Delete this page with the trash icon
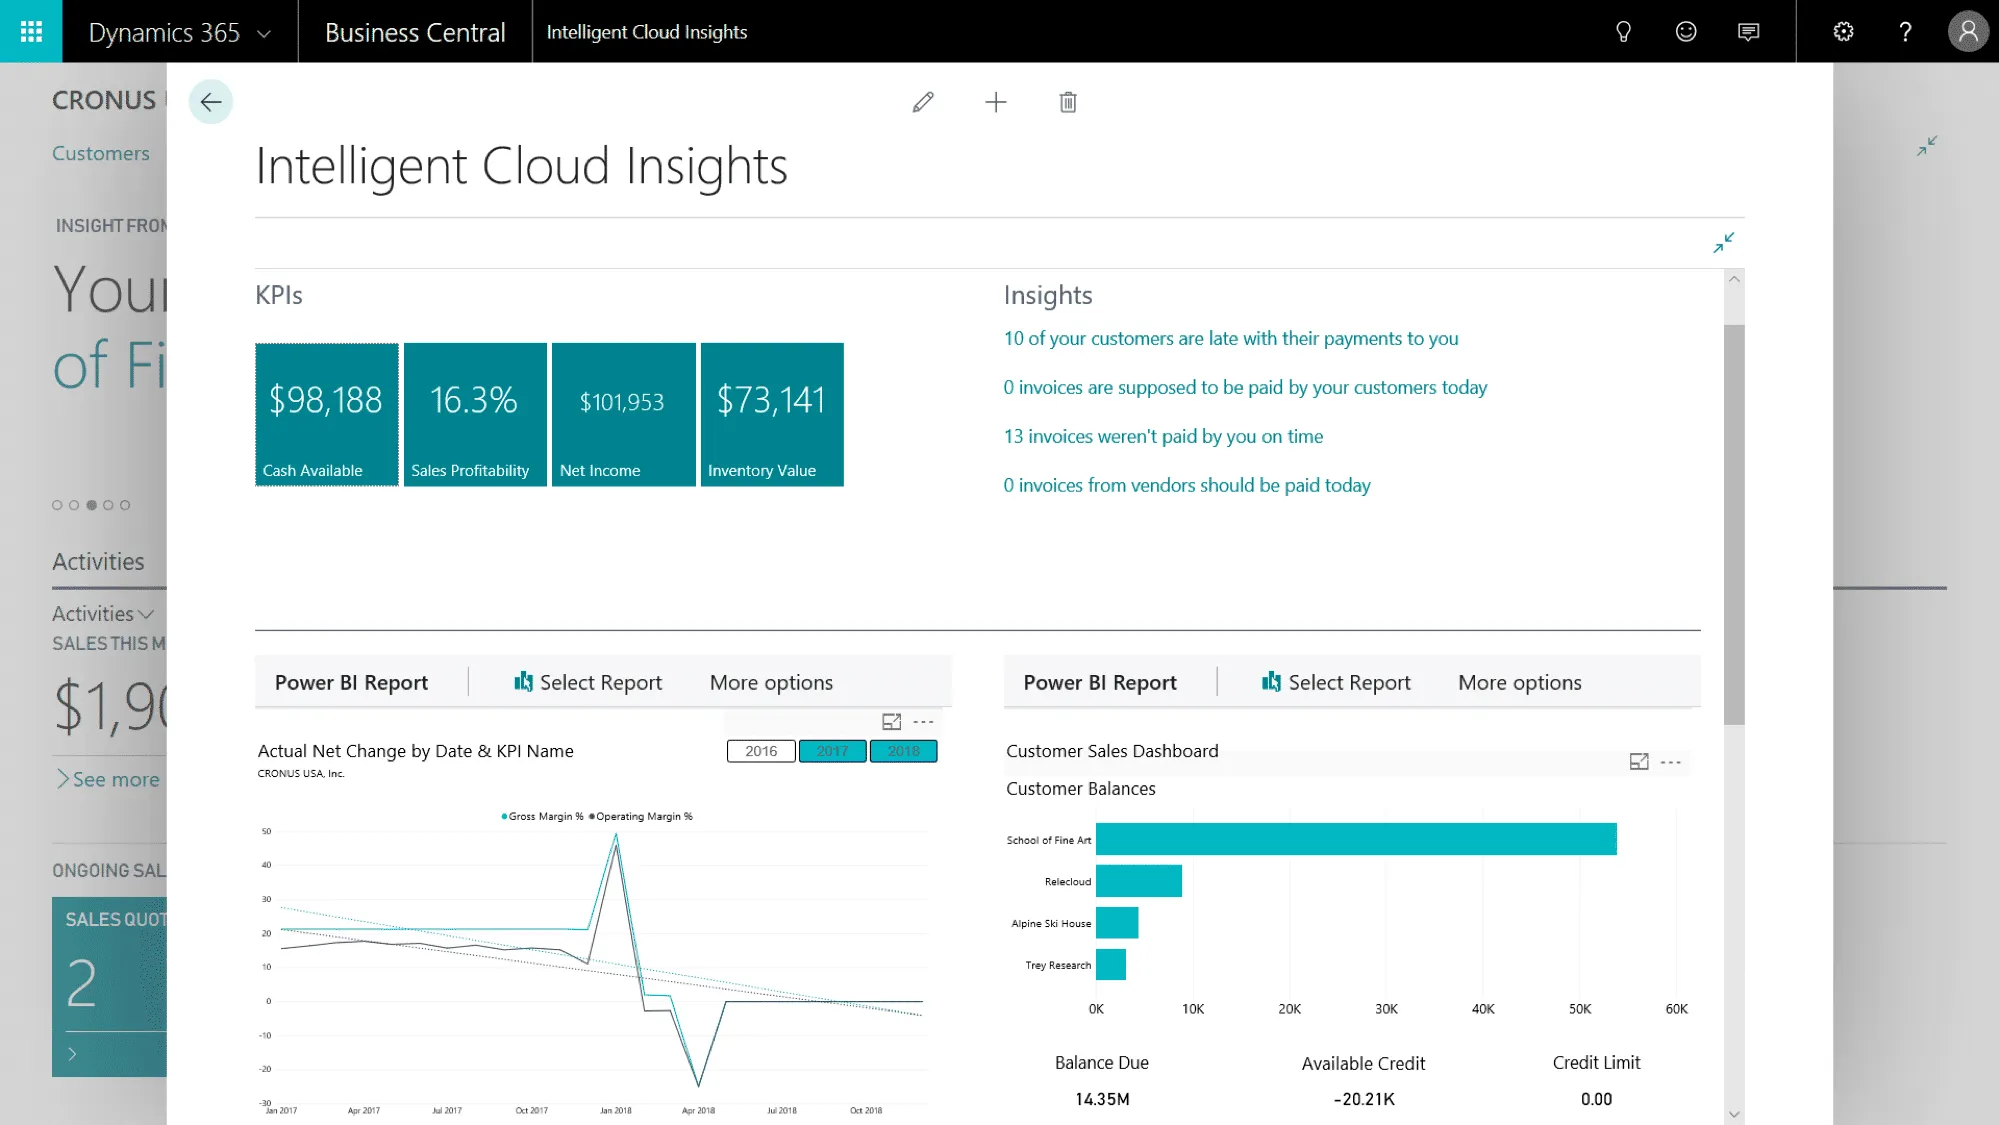Image resolution: width=1999 pixels, height=1125 pixels. pyautogui.click(x=1066, y=102)
